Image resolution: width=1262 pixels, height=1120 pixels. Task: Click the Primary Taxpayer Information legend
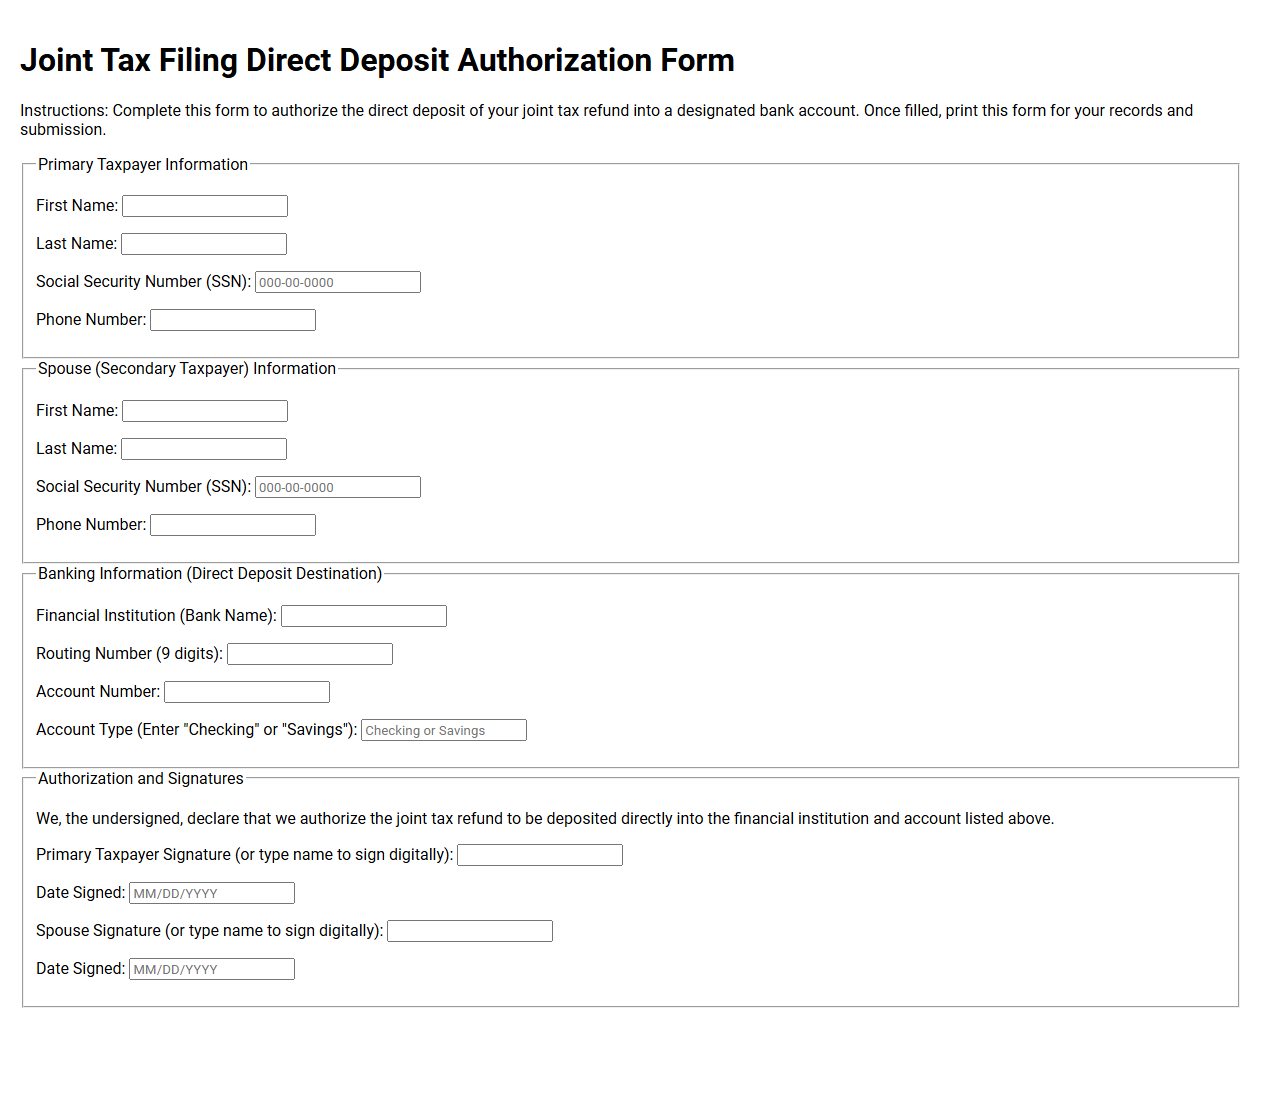coord(143,165)
